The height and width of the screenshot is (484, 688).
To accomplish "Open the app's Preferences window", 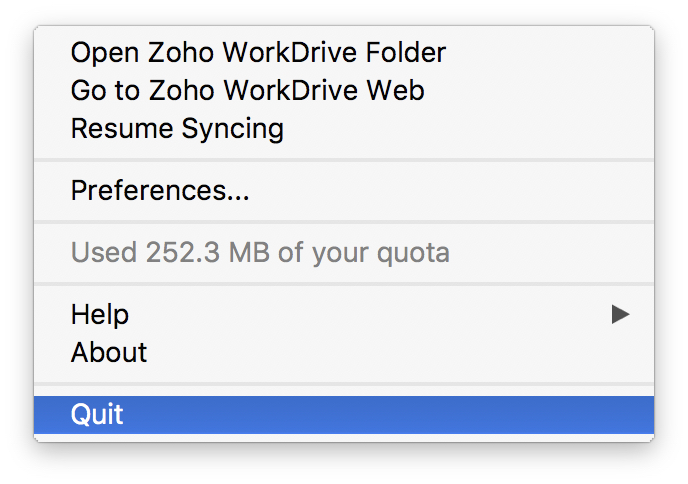I will [160, 190].
